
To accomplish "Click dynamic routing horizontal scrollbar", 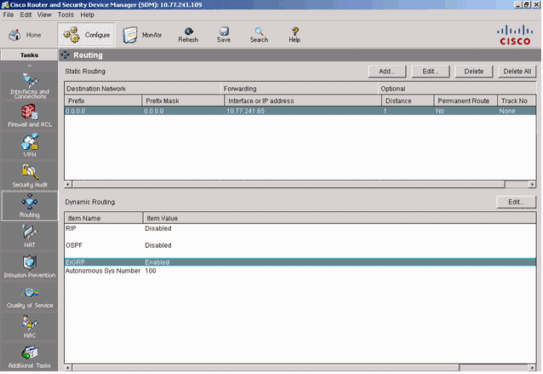I will [266, 367].
